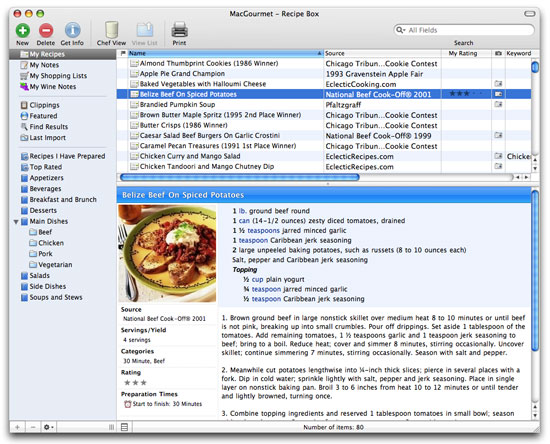Click the 'lb.' unit link in ingredients

243,211
